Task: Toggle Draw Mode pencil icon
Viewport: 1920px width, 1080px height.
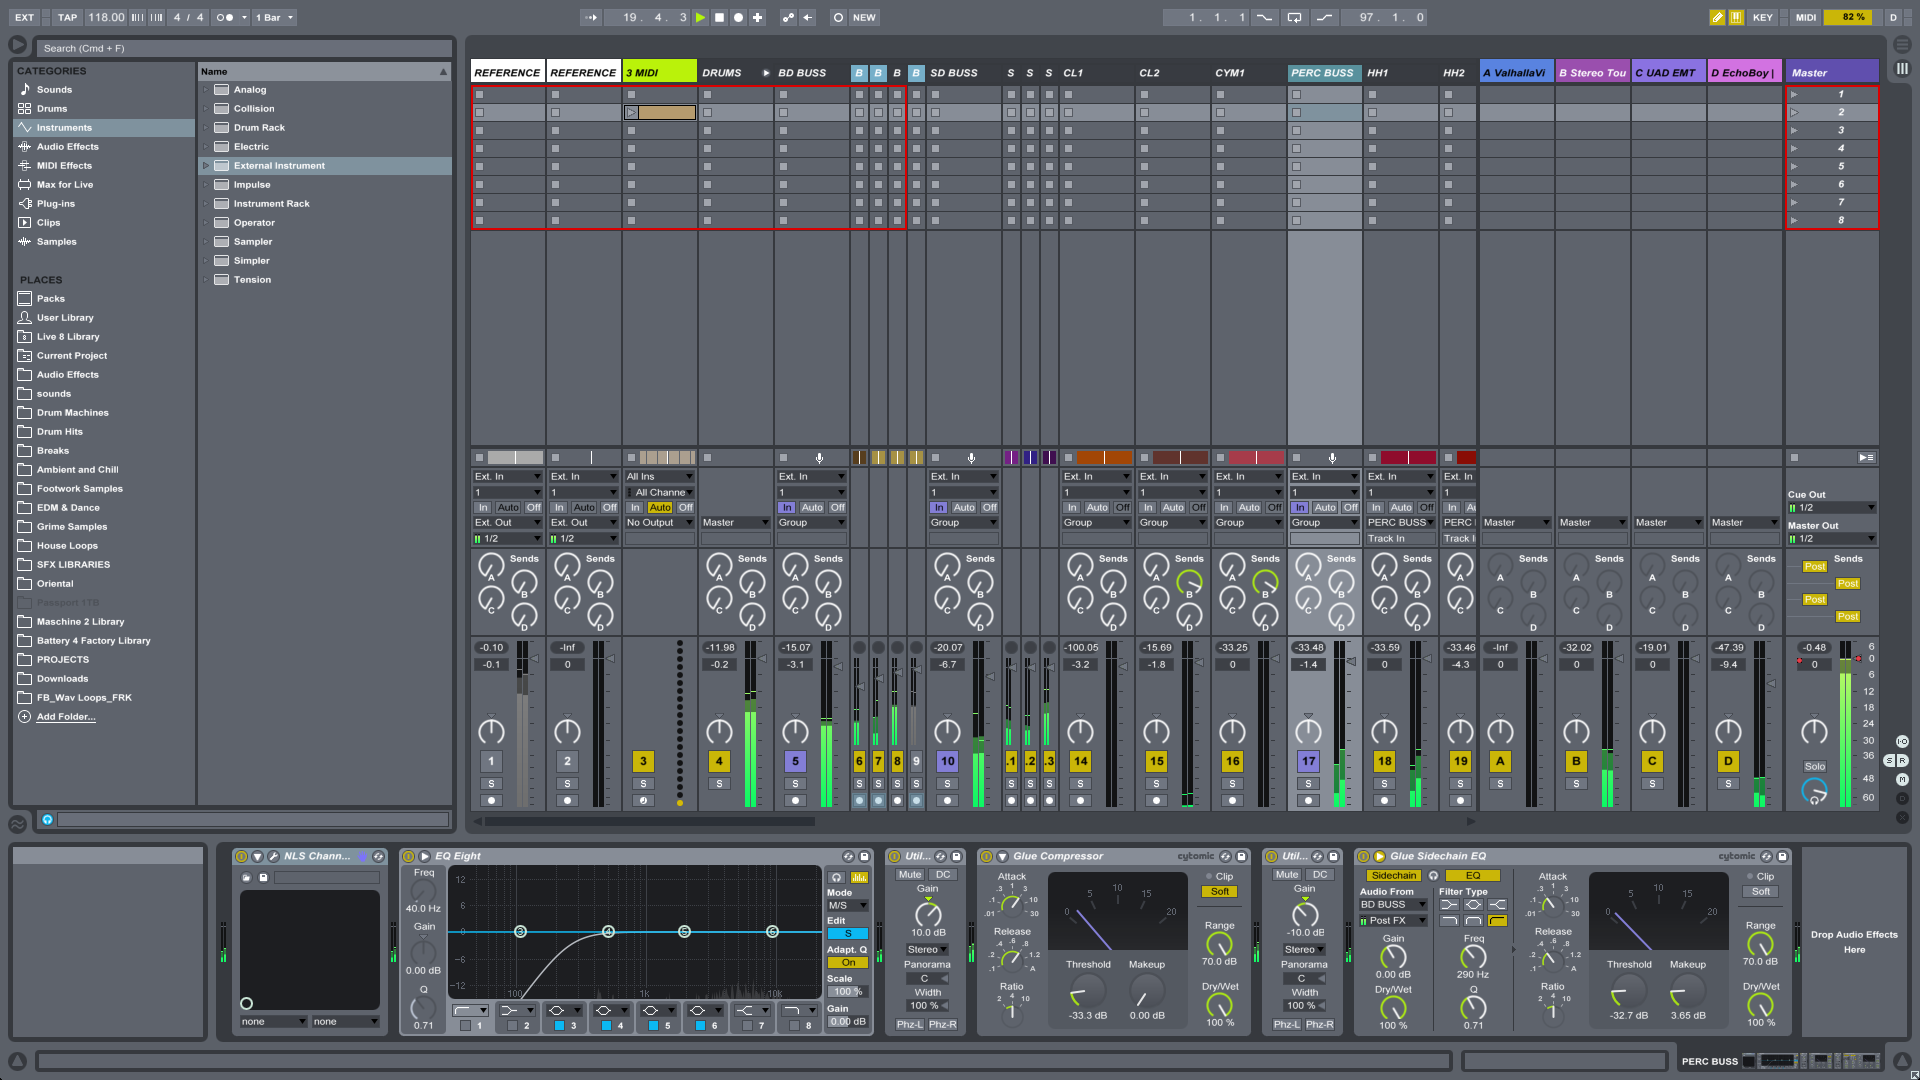Action: coord(1717,17)
